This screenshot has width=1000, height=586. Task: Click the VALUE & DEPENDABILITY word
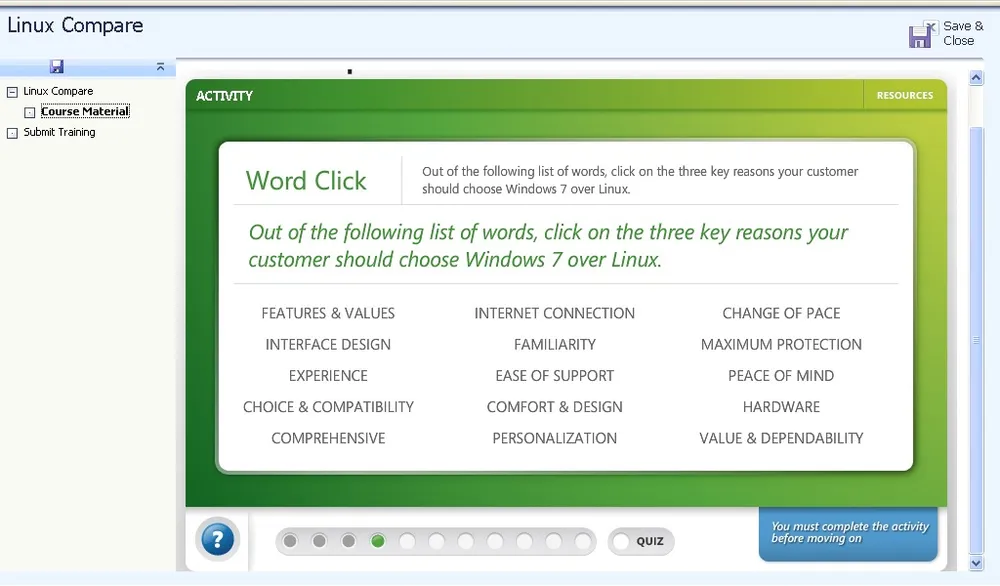coord(781,438)
